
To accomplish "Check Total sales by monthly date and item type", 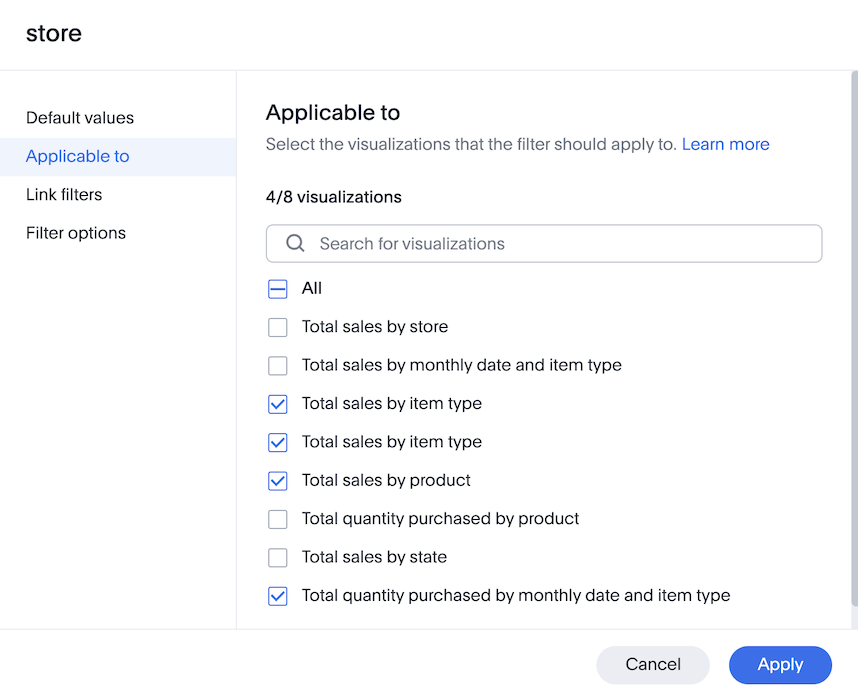I will pos(277,365).
